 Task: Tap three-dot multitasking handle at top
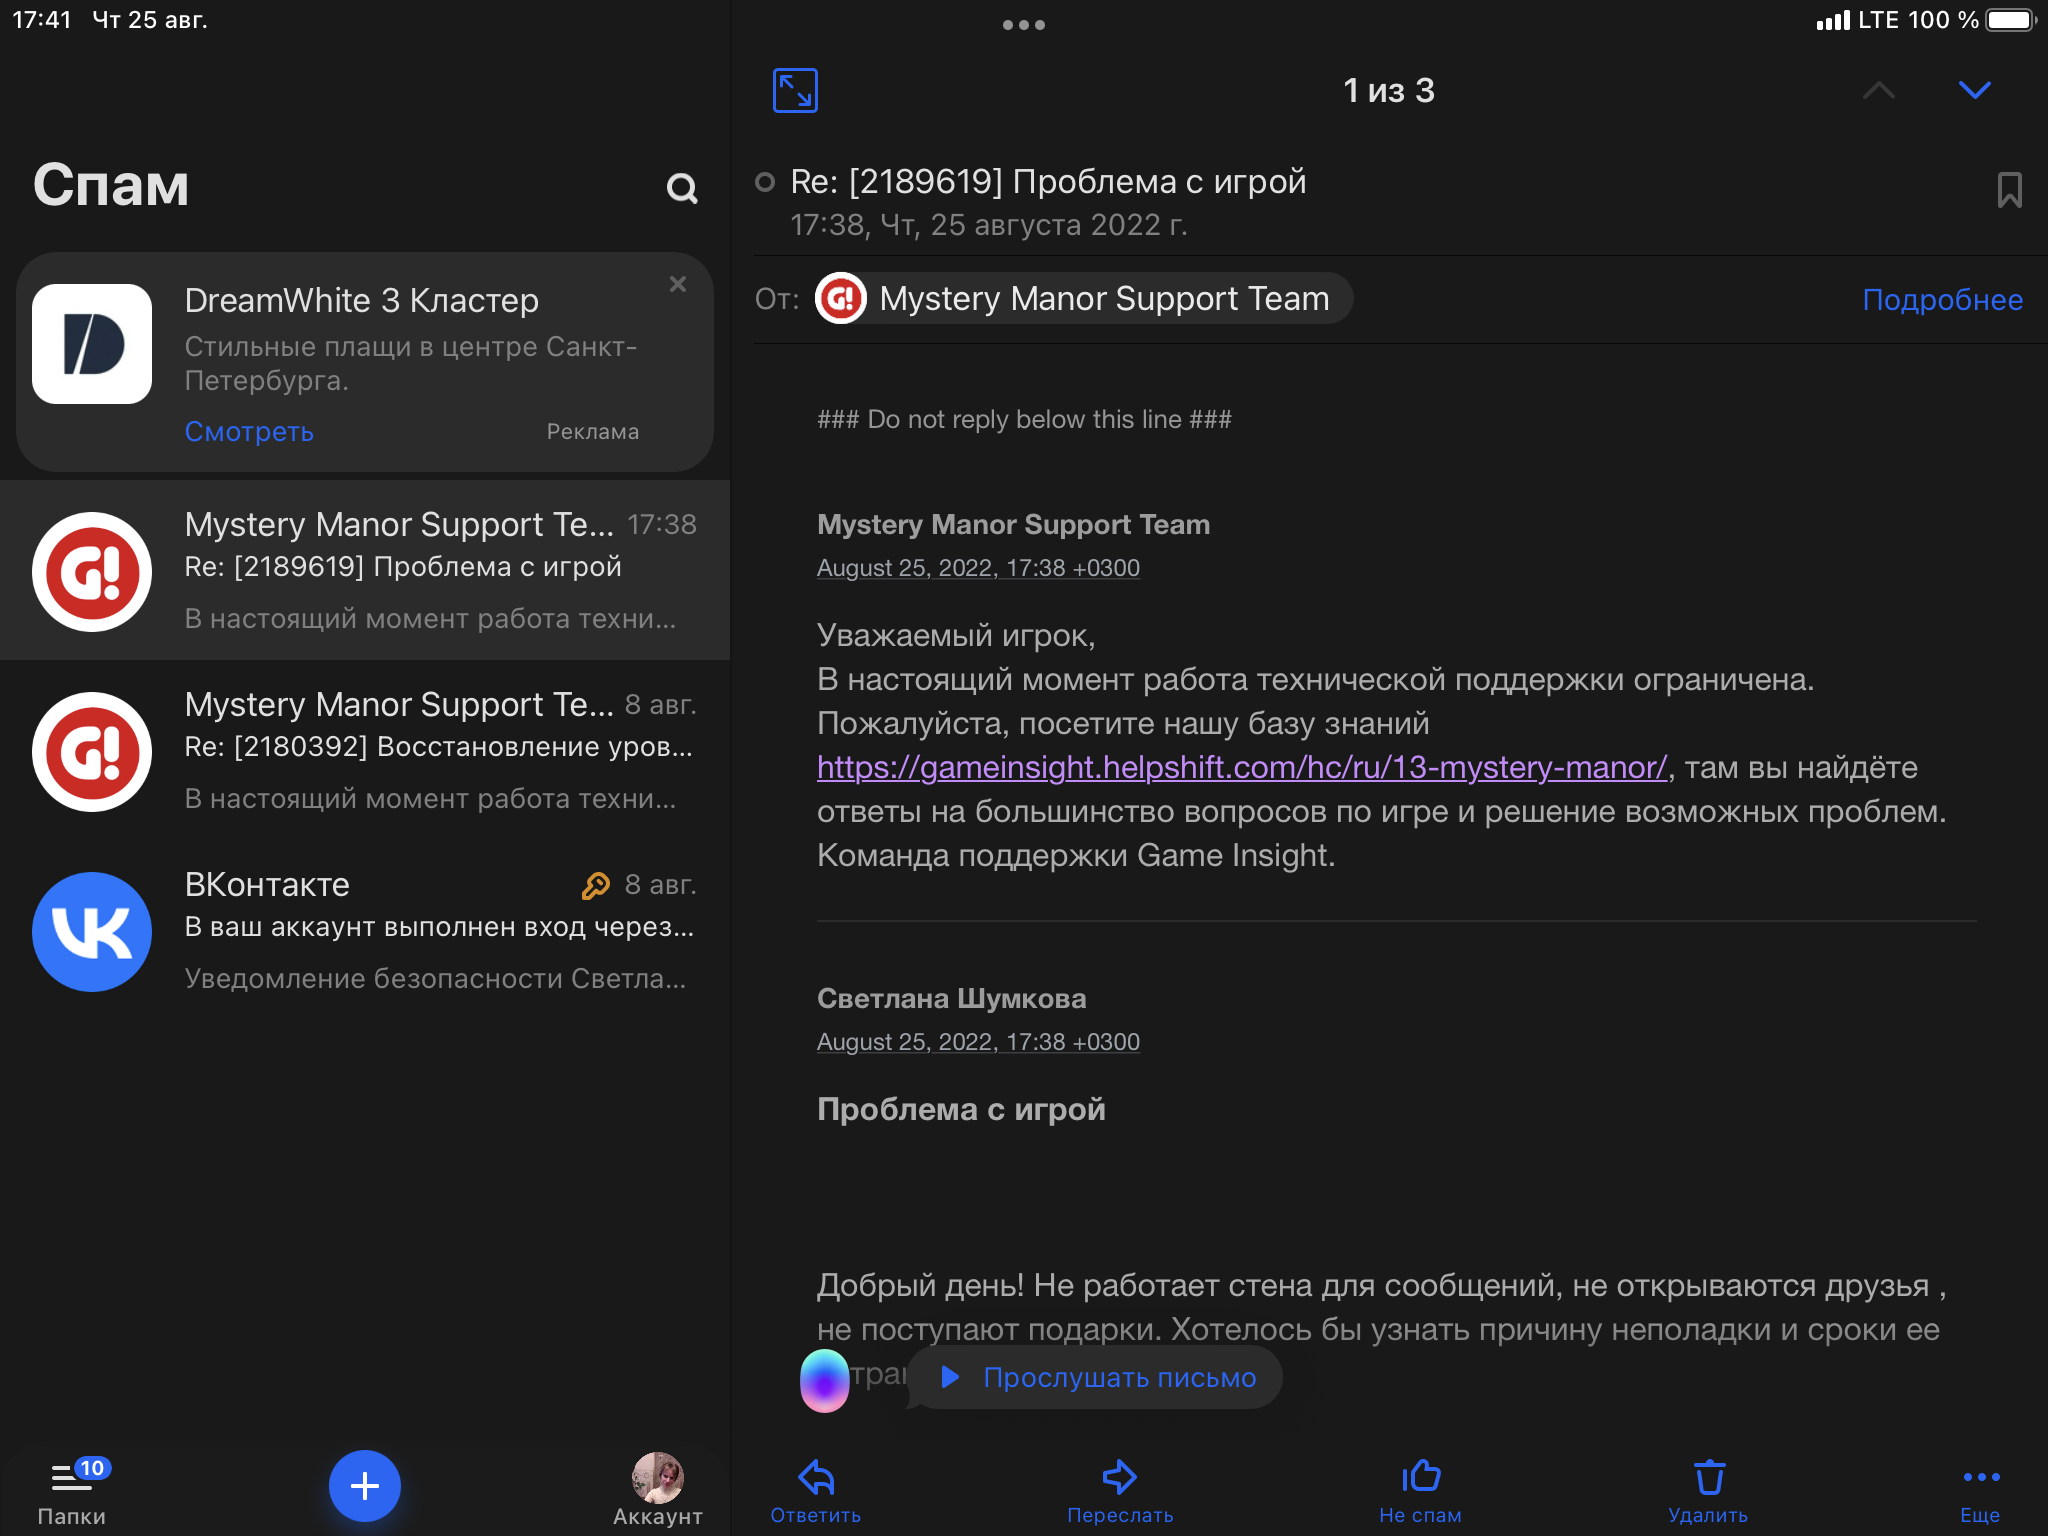(x=1024, y=25)
